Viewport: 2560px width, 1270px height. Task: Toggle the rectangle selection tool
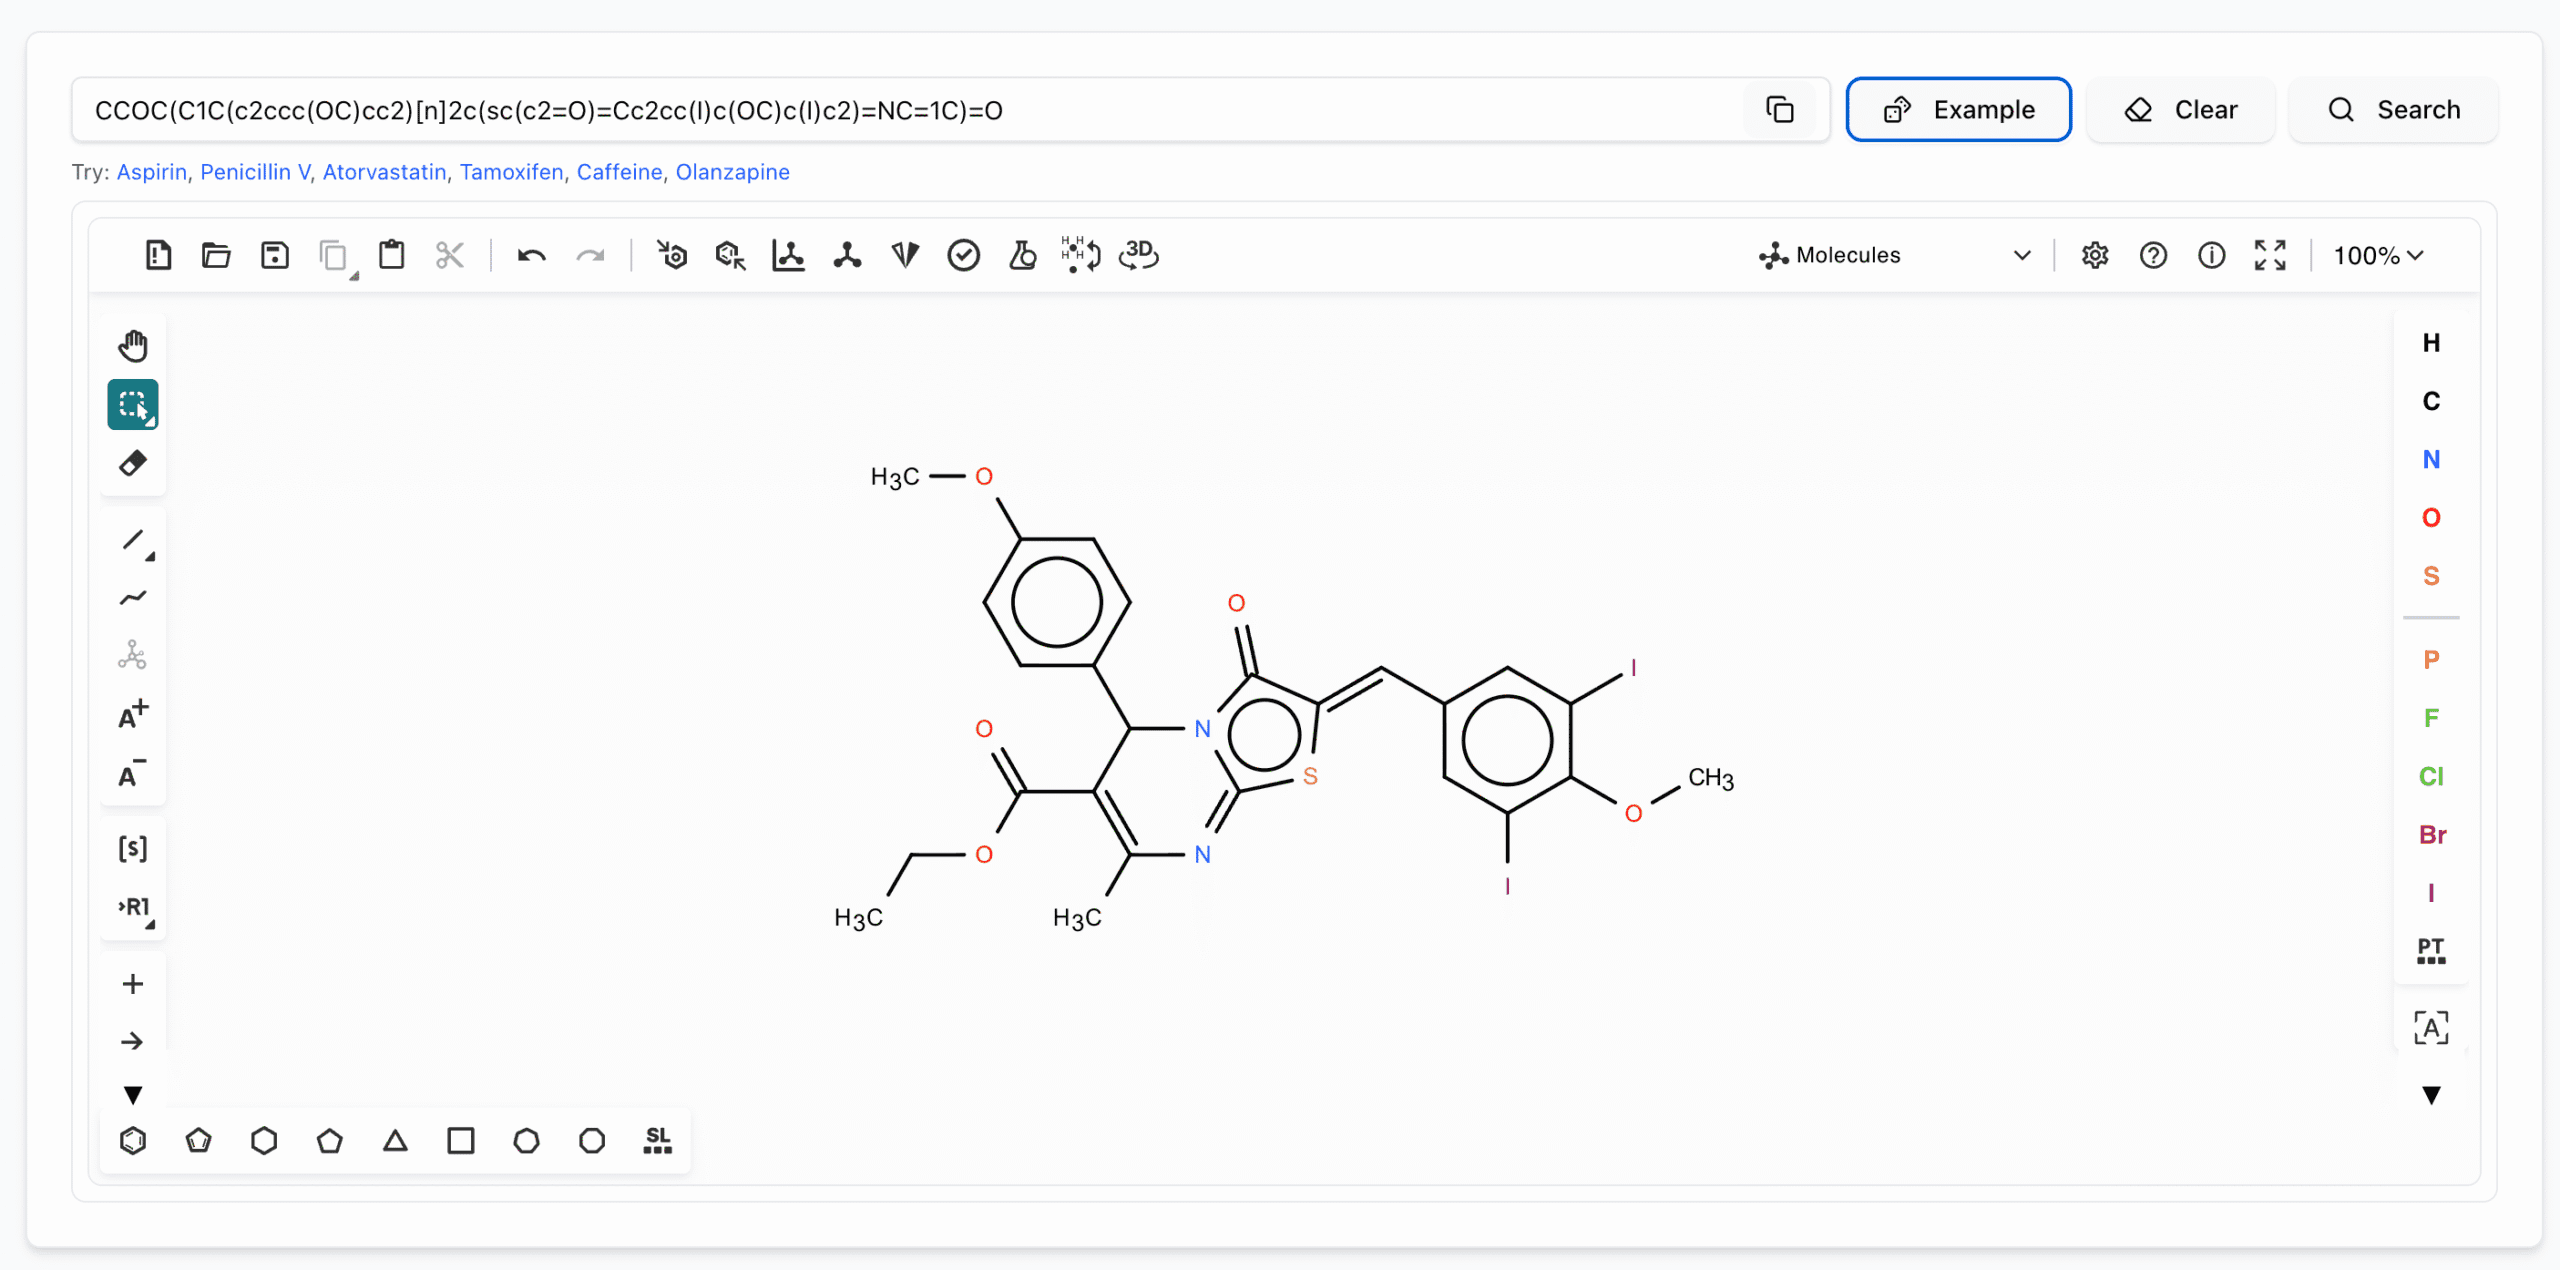click(x=133, y=405)
